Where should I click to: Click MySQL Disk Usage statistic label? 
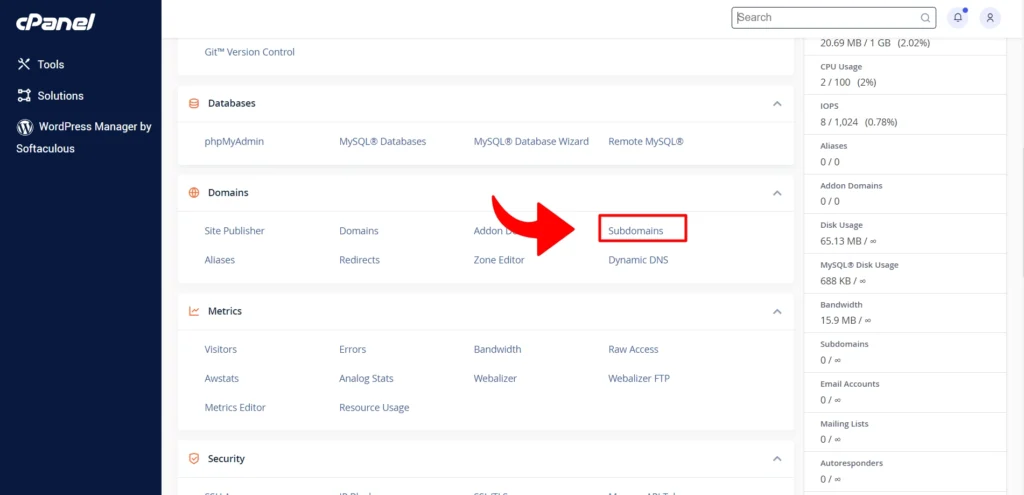[x=859, y=265]
